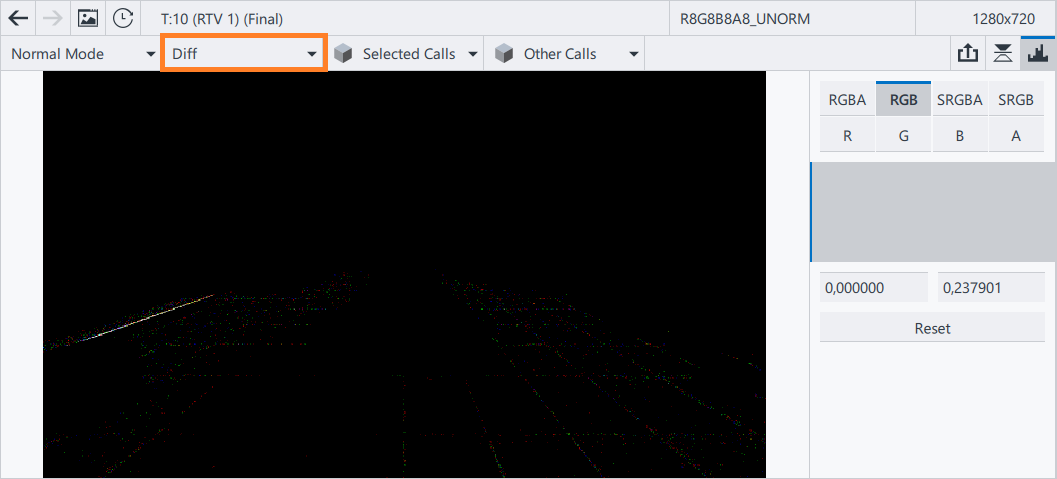1057x479 pixels.
Task: Expand the Other Calls dropdown
Action: tap(634, 54)
